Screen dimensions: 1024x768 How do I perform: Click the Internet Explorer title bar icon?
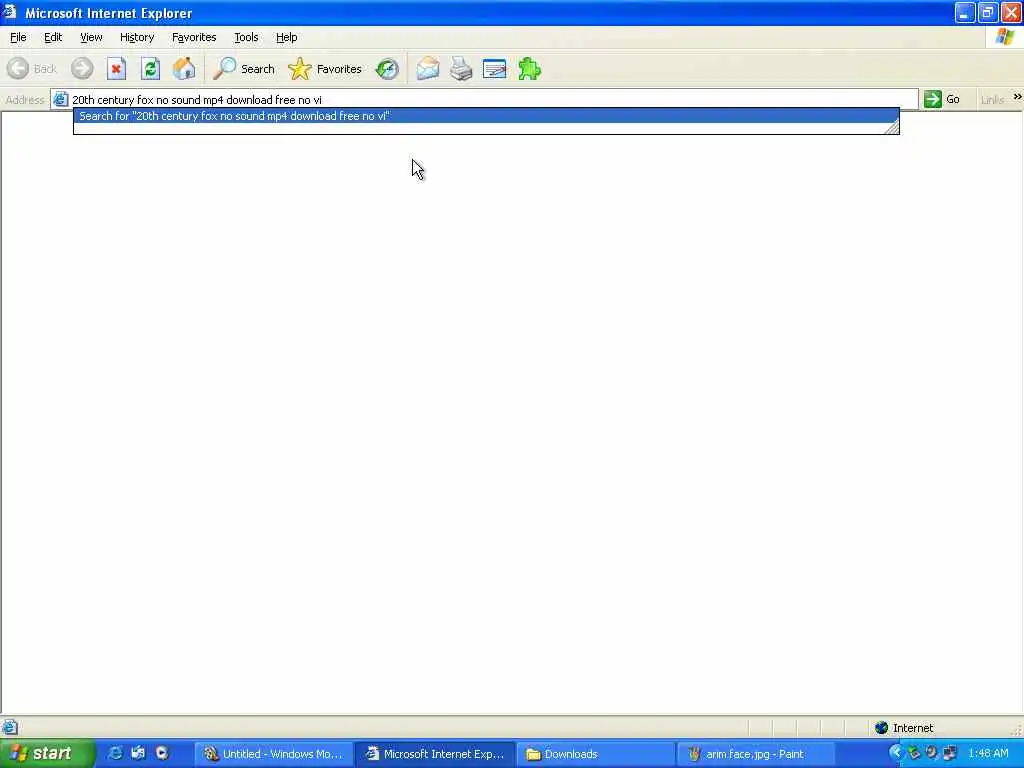tap(9, 12)
